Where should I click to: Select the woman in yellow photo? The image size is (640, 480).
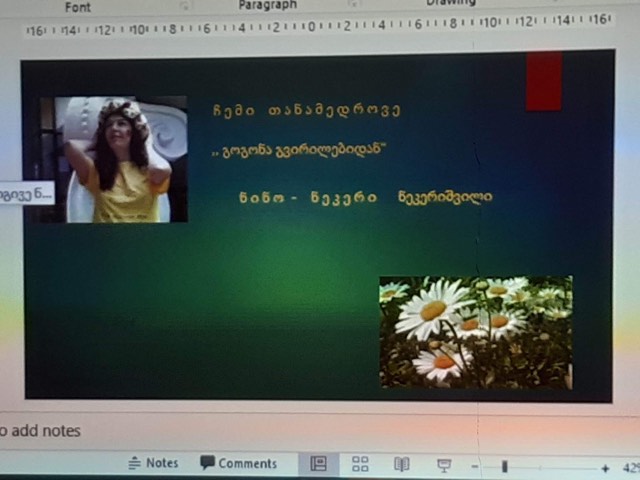click(114, 160)
